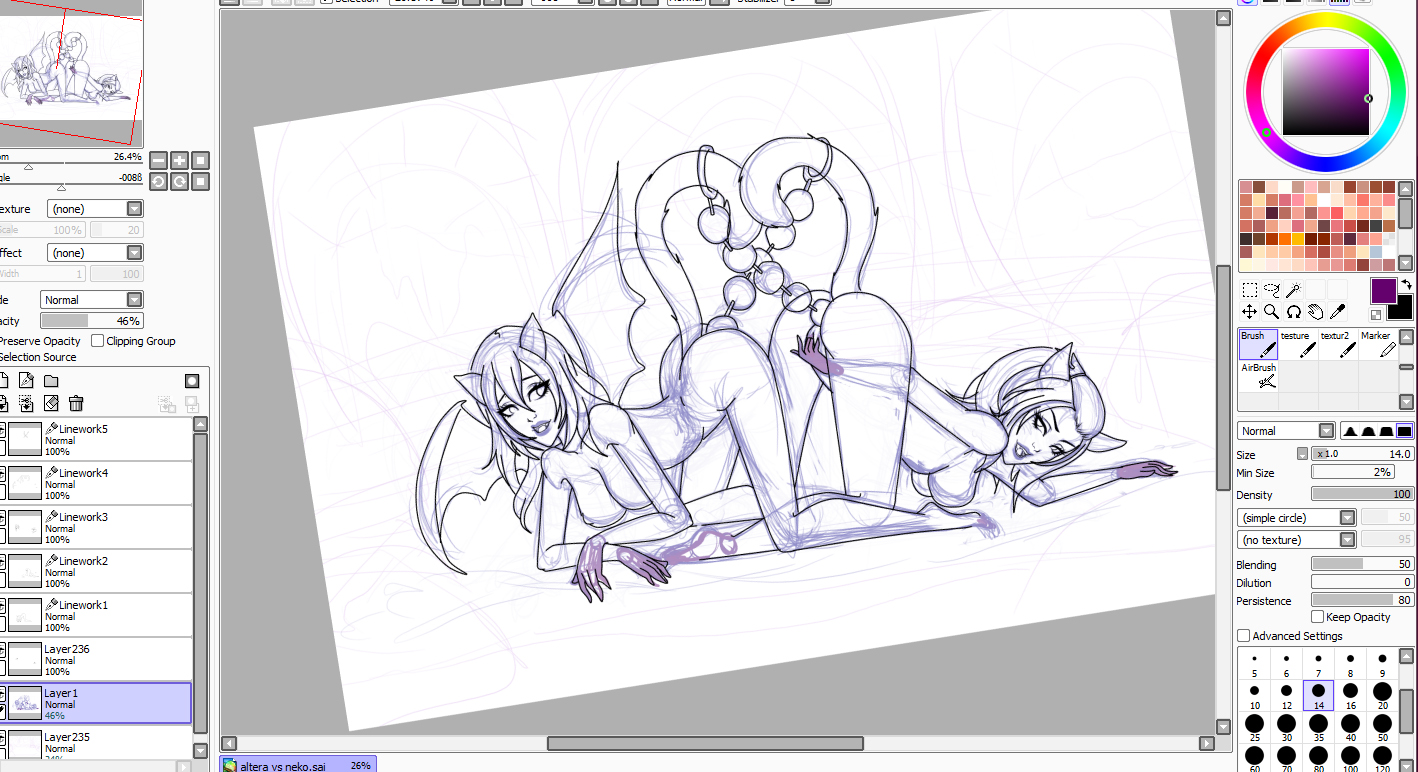Pick the AirBrush tool preset
Viewport: 1418px width, 772px height.
1258,375
